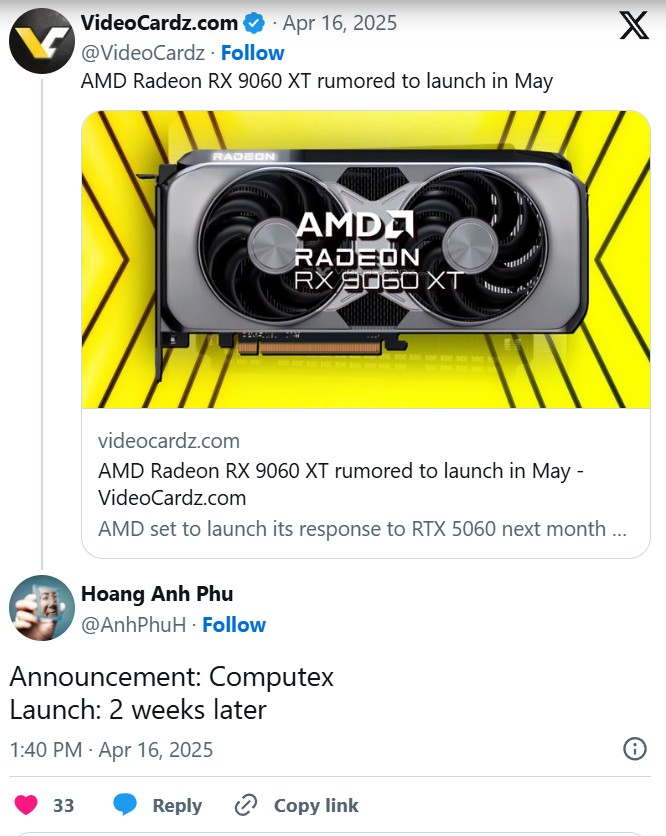Click the VideoCardz profile avatar
This screenshot has width=666, height=836.
coord(42,41)
